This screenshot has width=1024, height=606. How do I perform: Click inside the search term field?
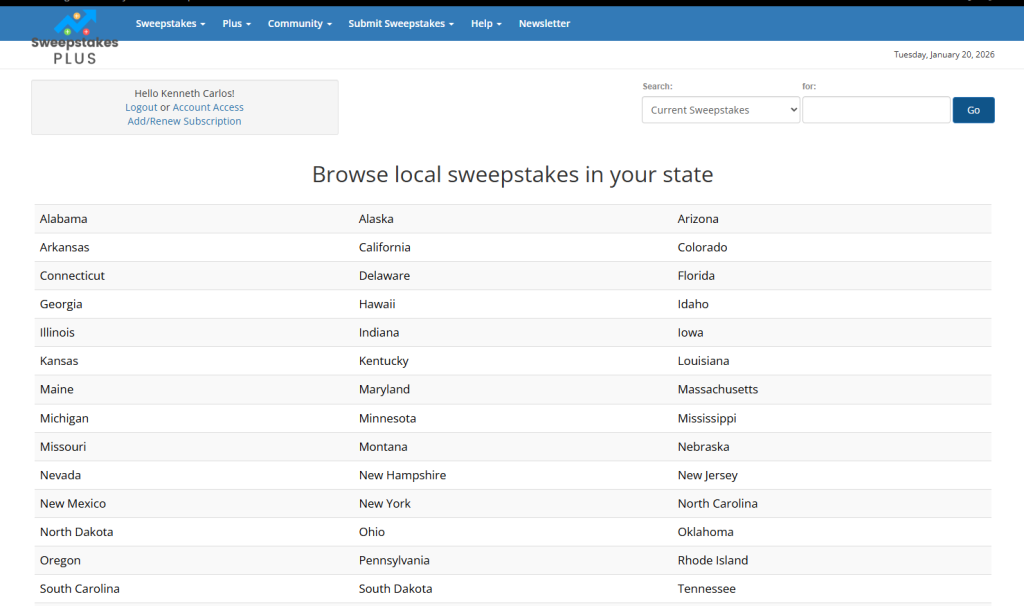[x=876, y=110]
